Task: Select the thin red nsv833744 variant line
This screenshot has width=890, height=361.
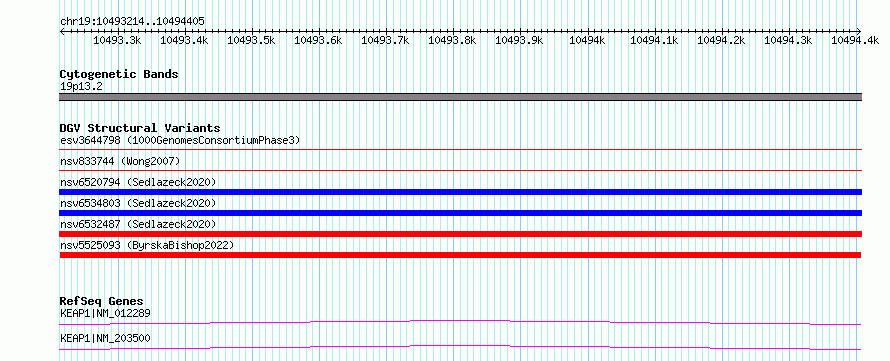Action: [460, 170]
